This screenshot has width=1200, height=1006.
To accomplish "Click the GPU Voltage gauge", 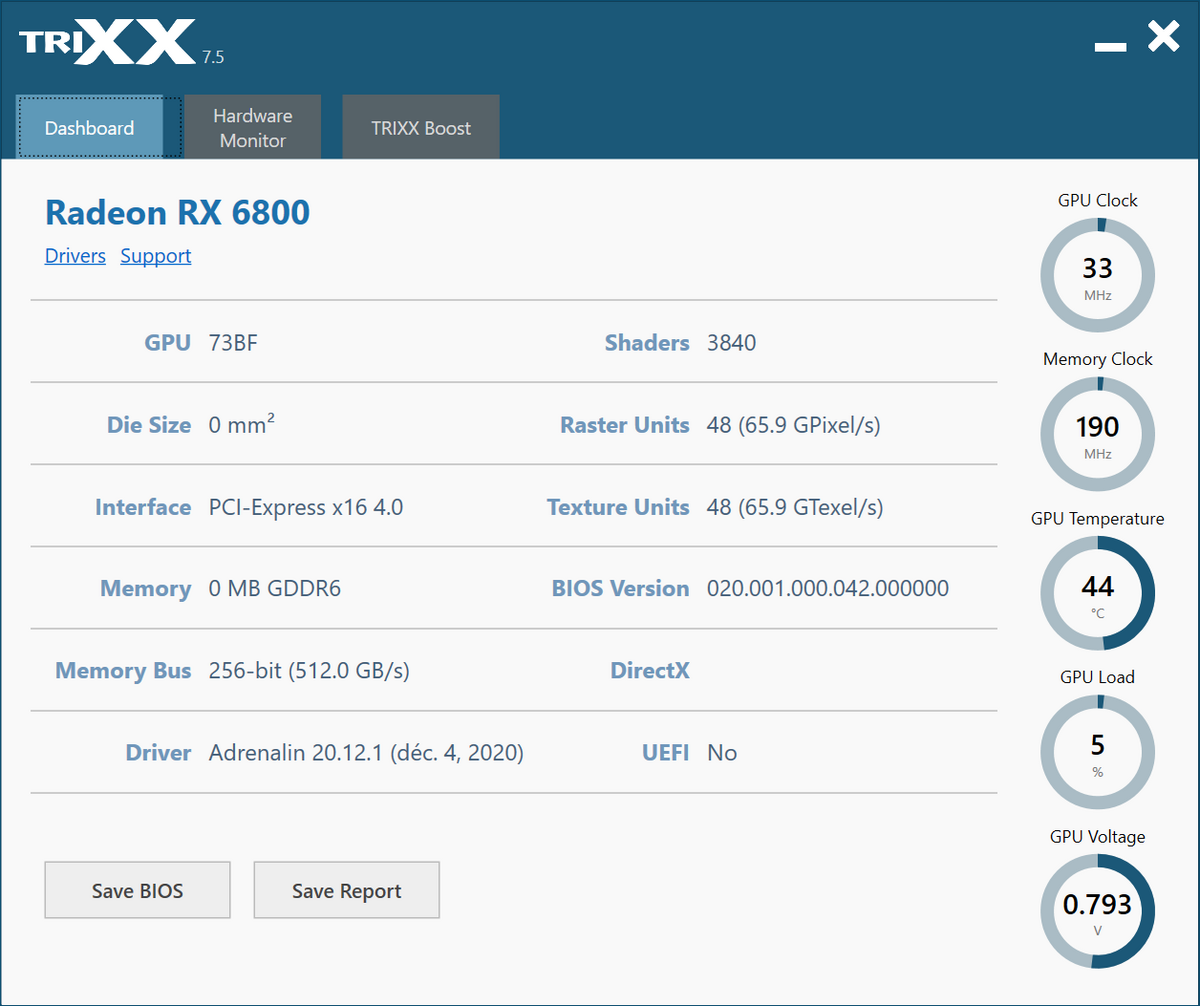I will click(x=1098, y=911).
